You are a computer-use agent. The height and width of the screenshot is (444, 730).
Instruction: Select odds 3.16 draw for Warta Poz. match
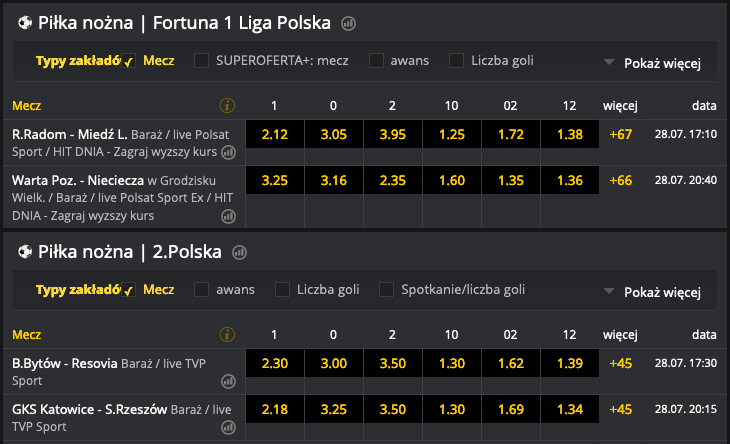[x=333, y=180]
